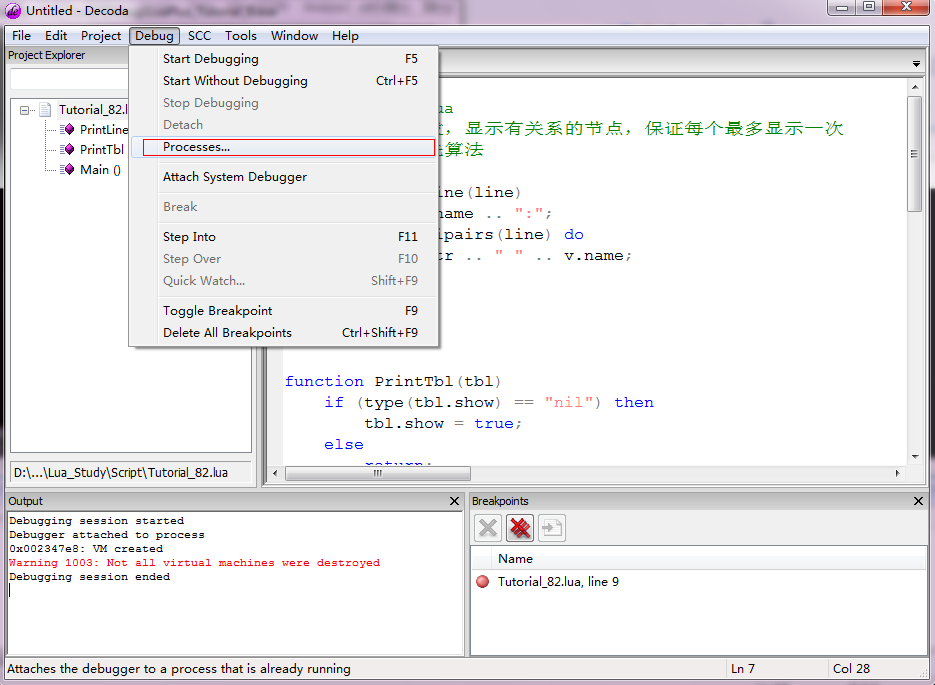
Task: Select Tutorial_82 file in project tree
Action: coord(93,110)
